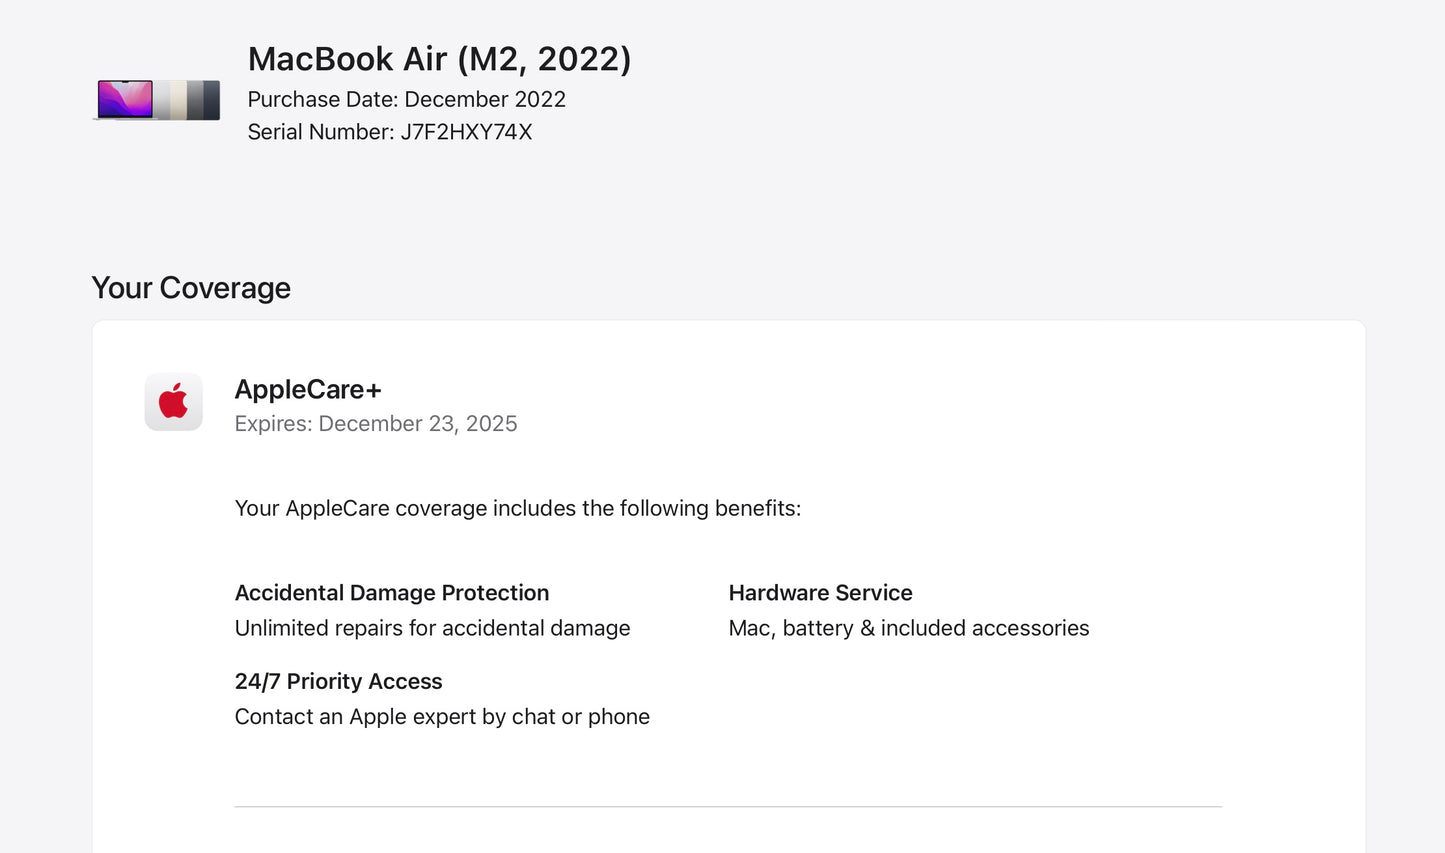Image resolution: width=1445 pixels, height=853 pixels.
Task: Click the Purchase Date December 2022 line
Action: (x=406, y=99)
